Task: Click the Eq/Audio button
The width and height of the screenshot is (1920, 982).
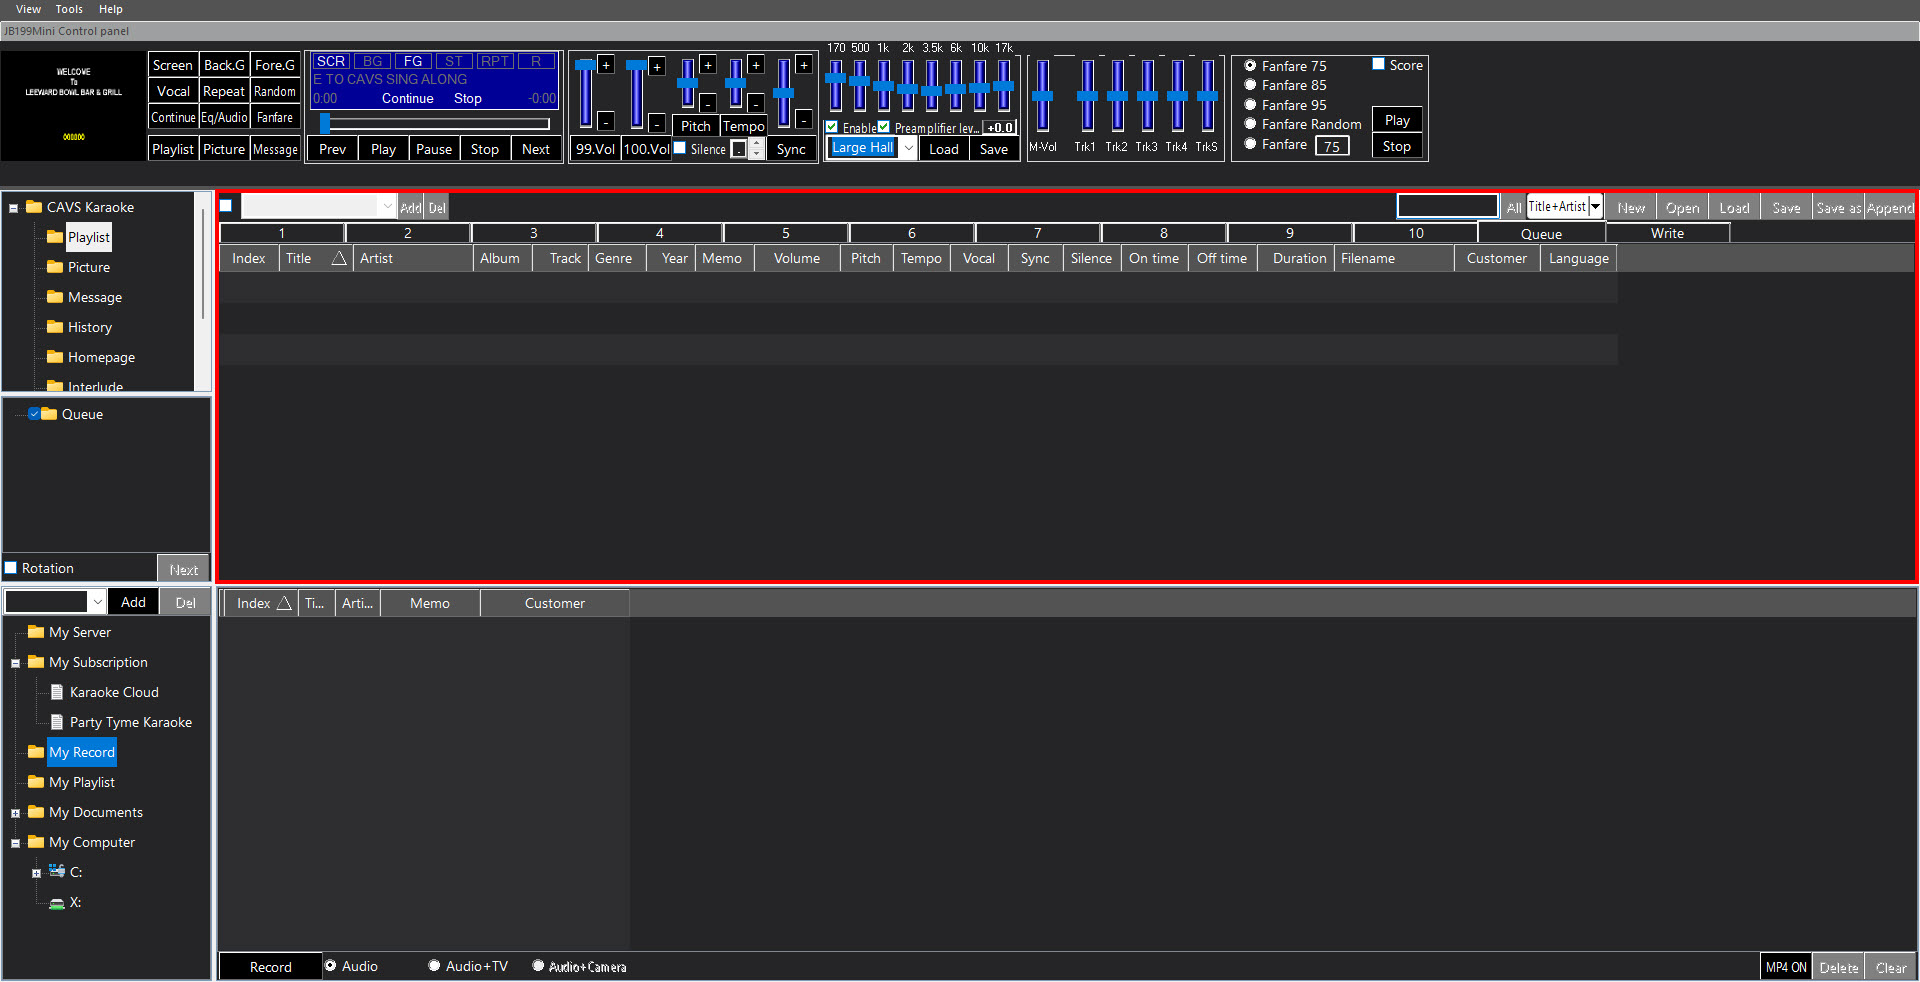Action: (224, 117)
